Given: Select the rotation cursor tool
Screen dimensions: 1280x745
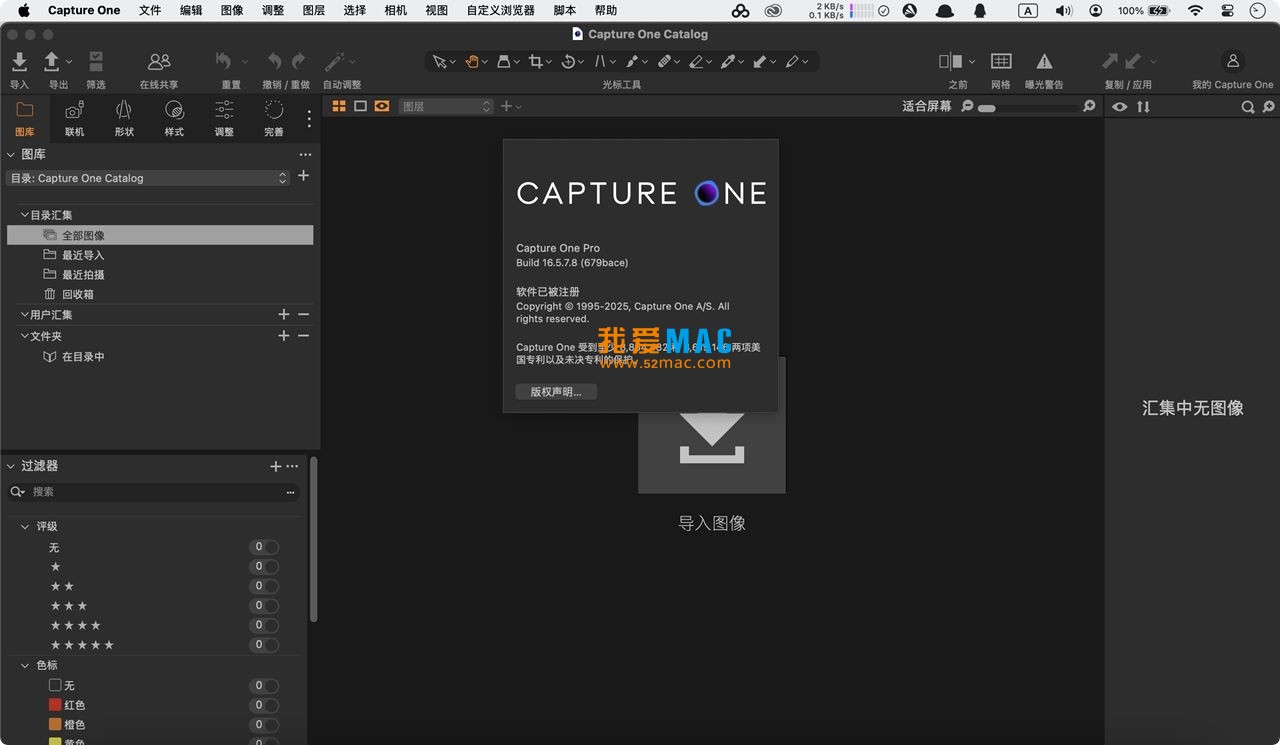Looking at the screenshot, I should tap(568, 62).
